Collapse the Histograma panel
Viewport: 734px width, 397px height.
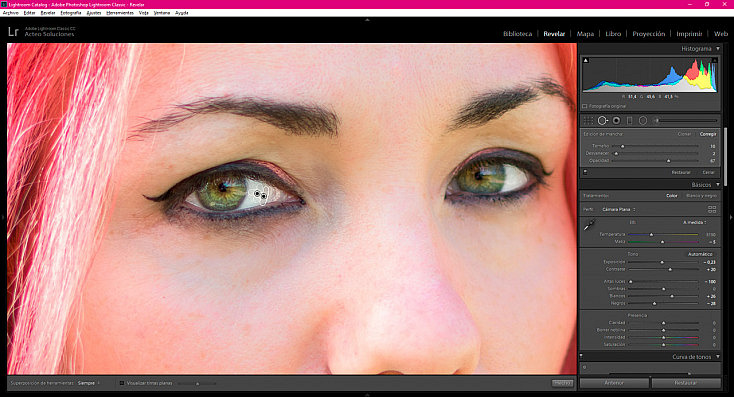coord(718,49)
